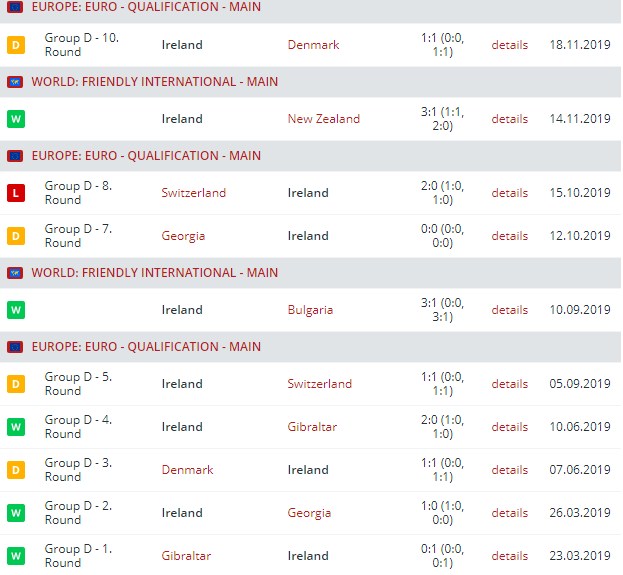
Task: Click the Gibraltar team link in Round 4
Action: (x=312, y=427)
